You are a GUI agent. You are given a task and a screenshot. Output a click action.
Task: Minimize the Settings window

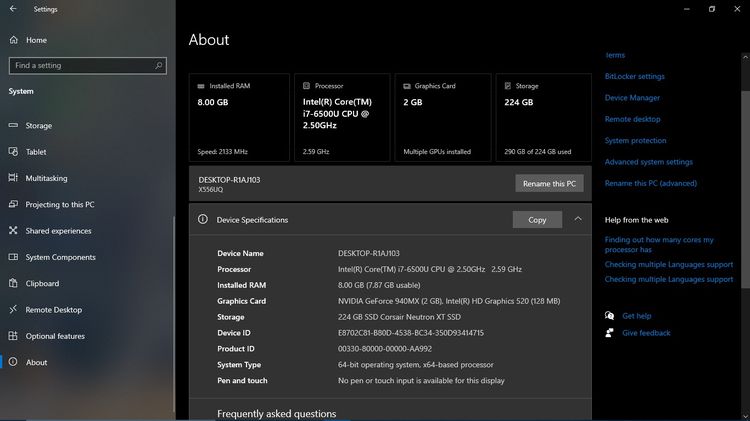pos(687,9)
